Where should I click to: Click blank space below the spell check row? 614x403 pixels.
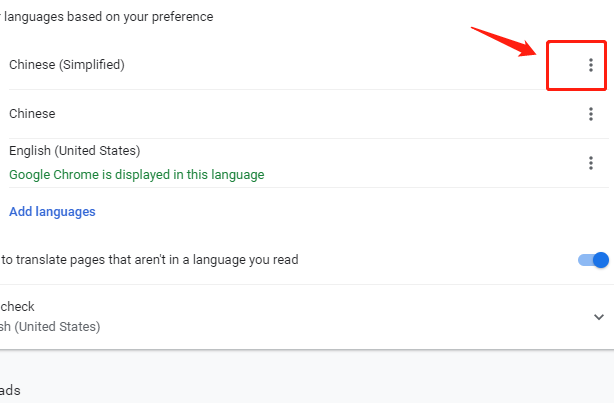pos(300,343)
